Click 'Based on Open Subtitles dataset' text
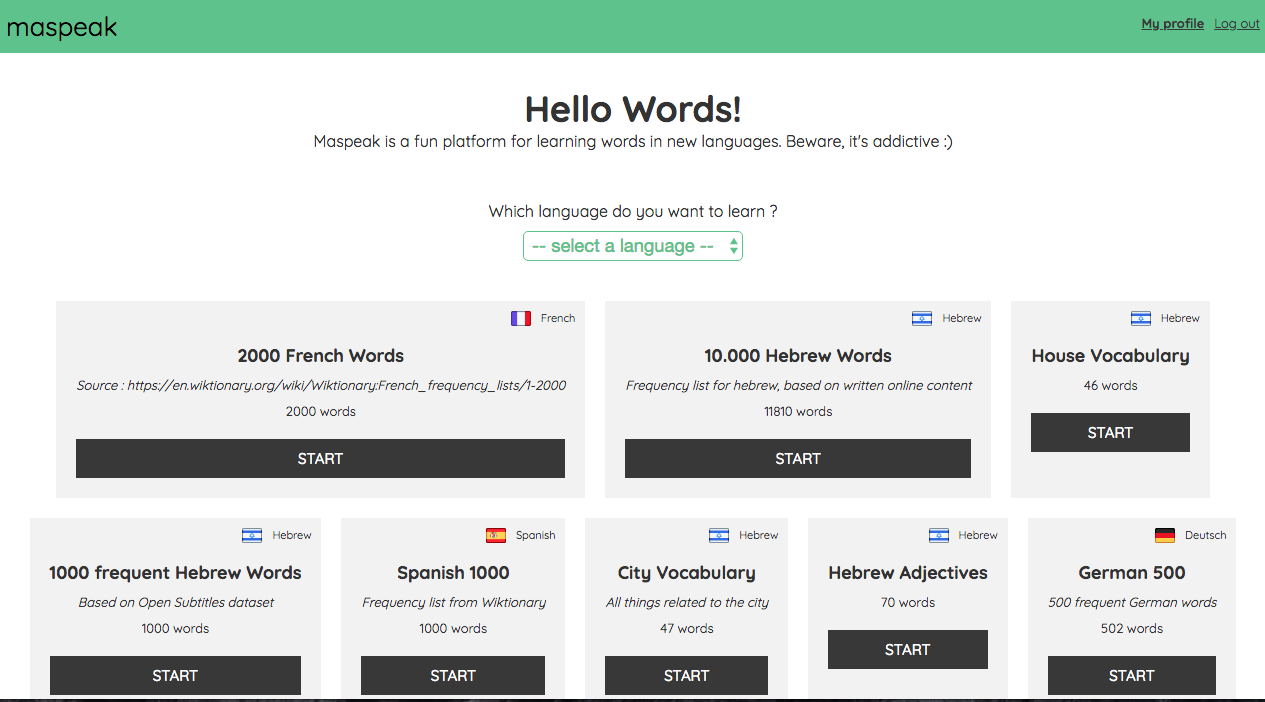The width and height of the screenshot is (1265, 702). [176, 602]
